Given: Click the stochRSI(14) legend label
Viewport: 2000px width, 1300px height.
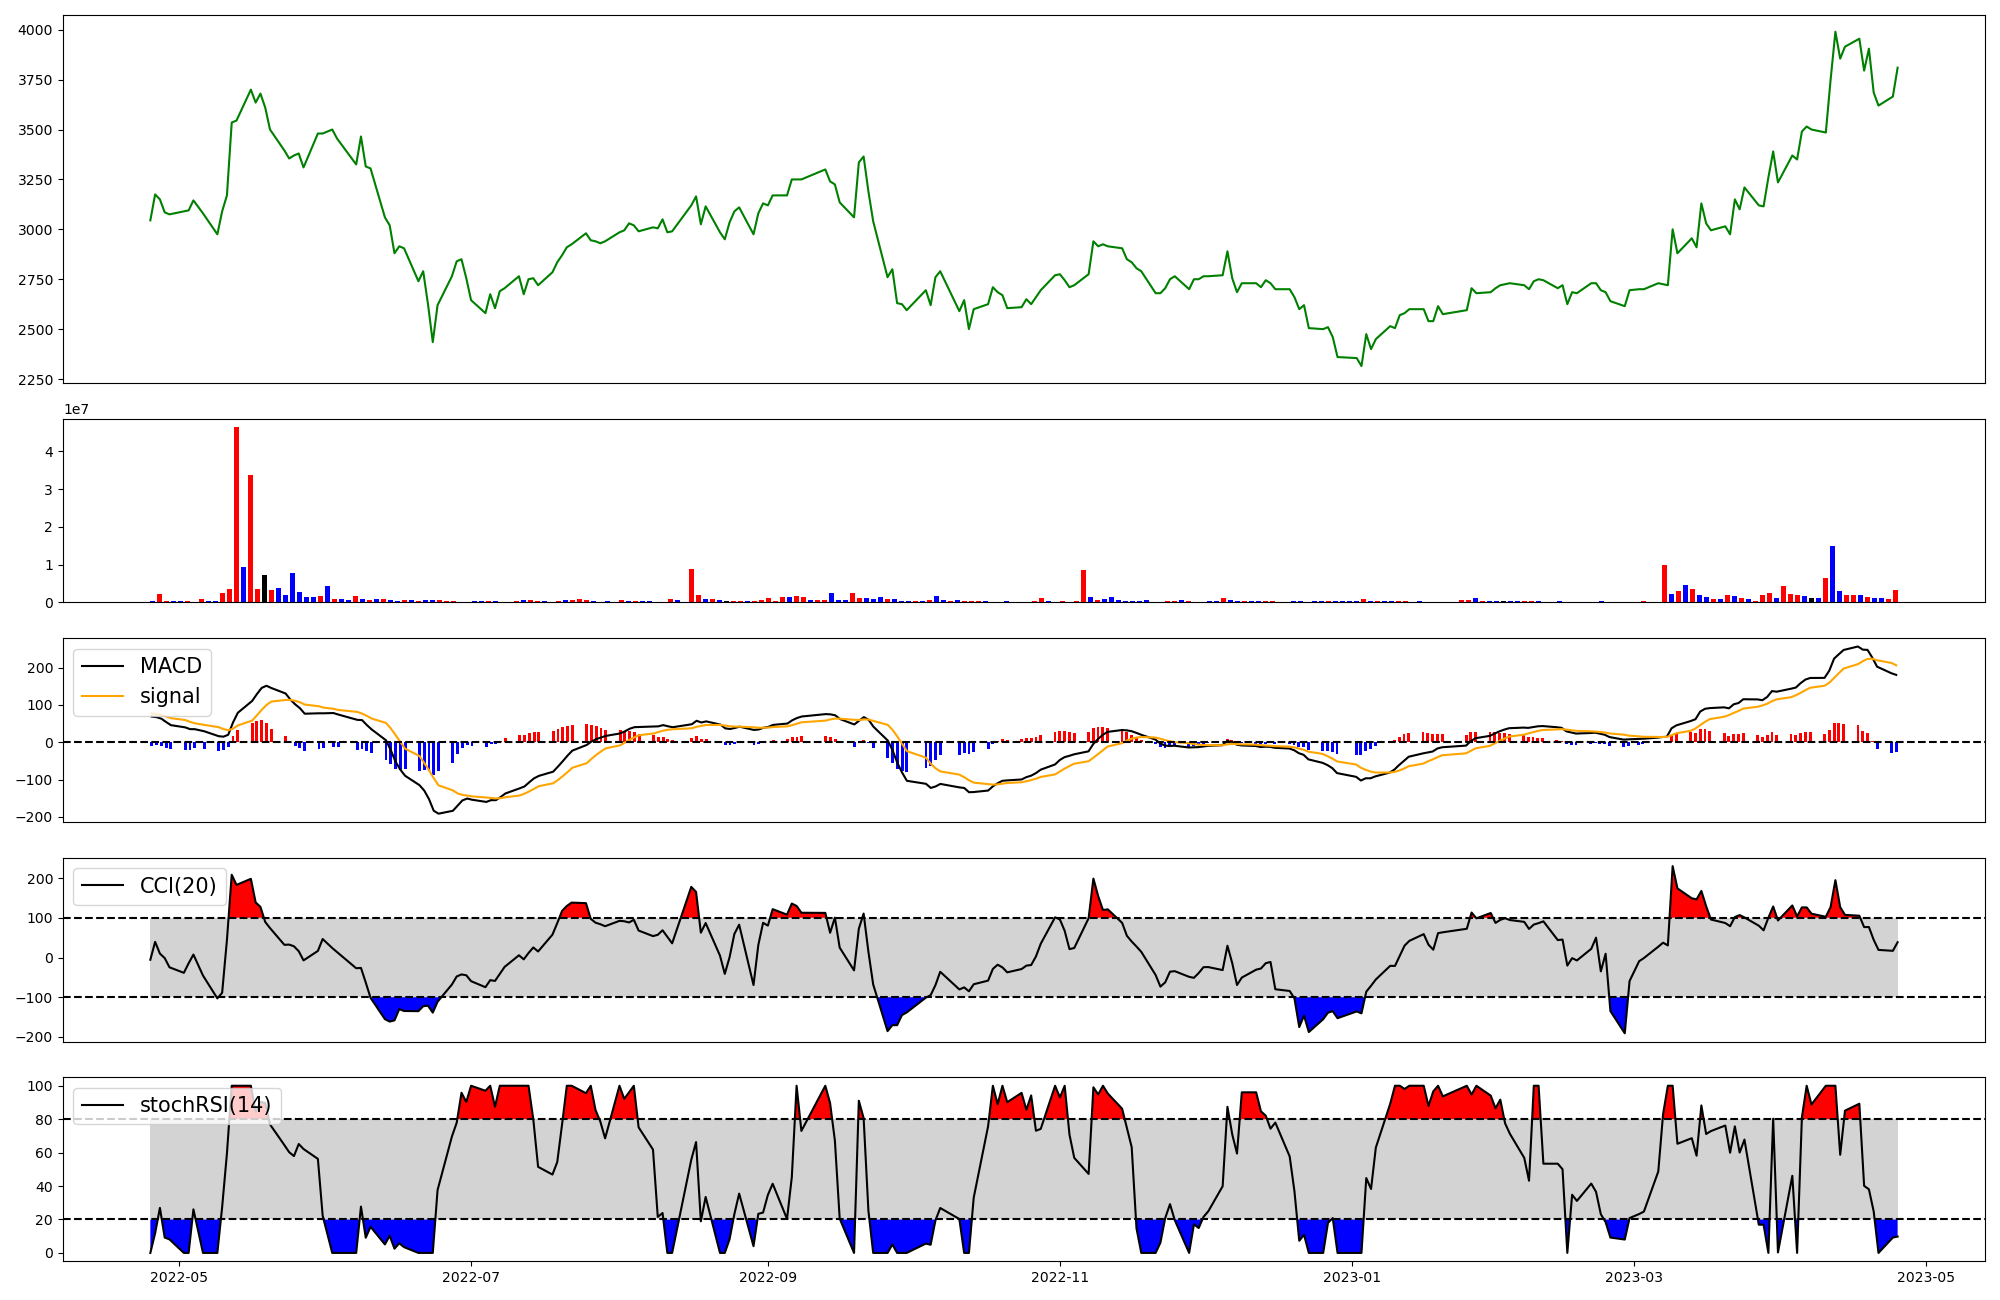Looking at the screenshot, I should (x=206, y=1105).
